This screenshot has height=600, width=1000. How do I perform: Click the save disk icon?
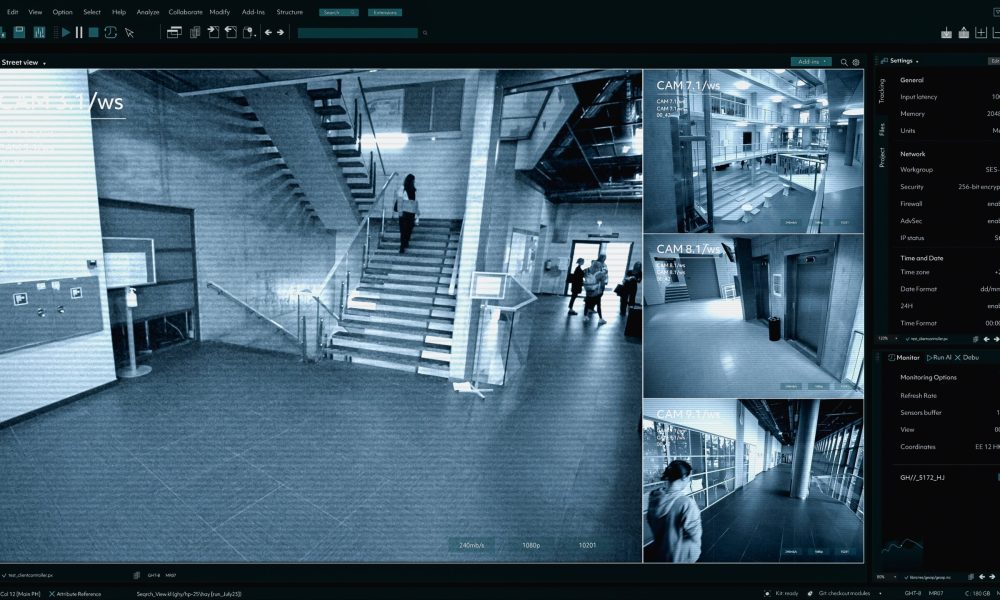click(19, 32)
